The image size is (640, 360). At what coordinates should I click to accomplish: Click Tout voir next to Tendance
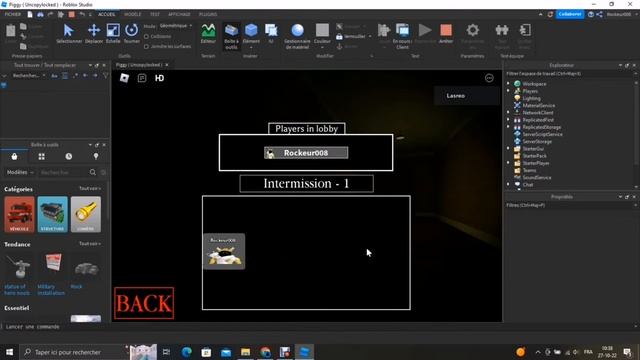90,244
